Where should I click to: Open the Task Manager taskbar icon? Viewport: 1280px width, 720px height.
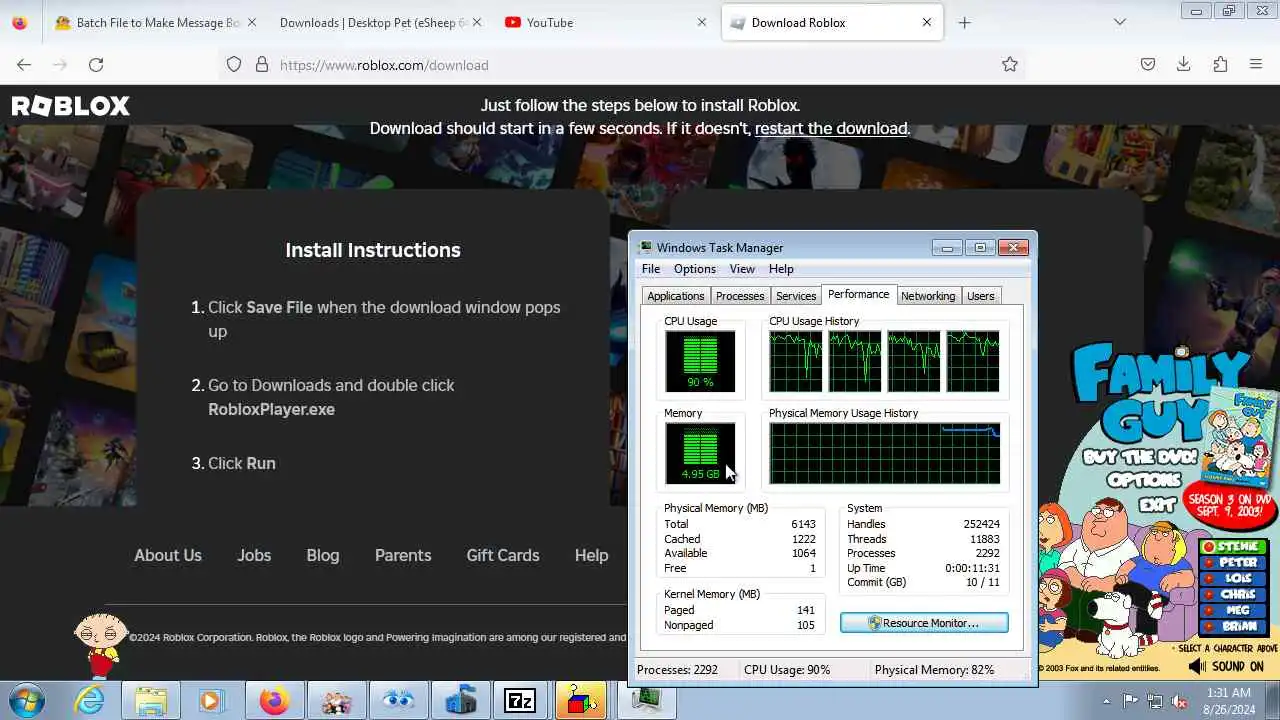point(646,701)
